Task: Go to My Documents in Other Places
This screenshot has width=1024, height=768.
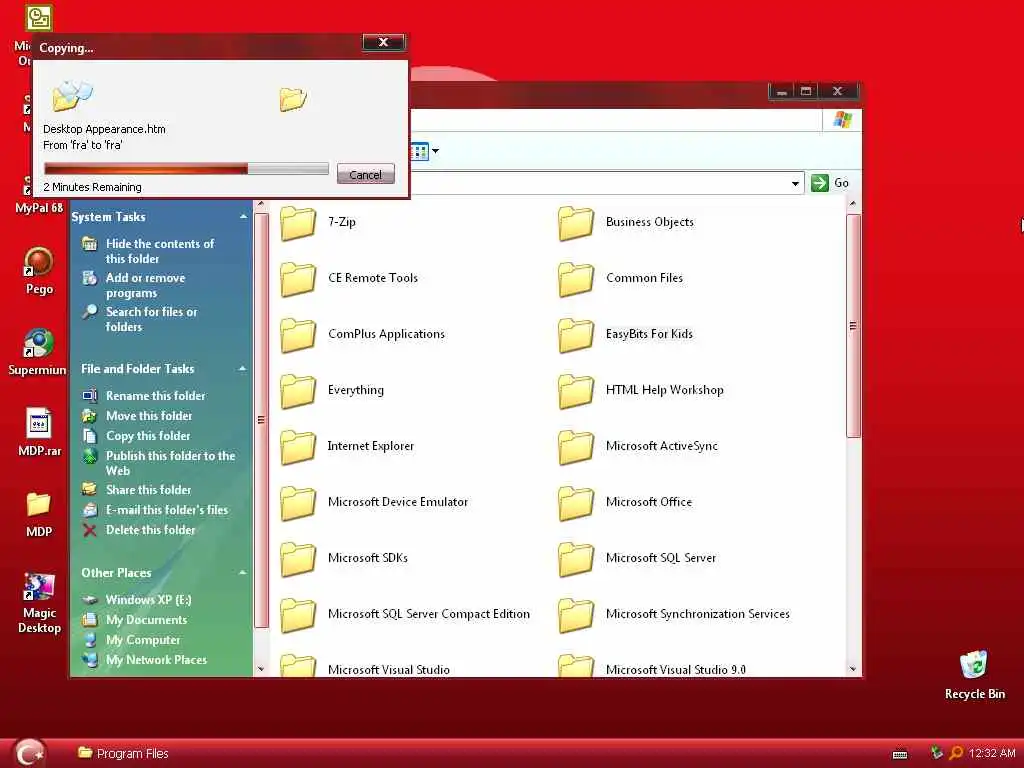Action: coord(146,620)
